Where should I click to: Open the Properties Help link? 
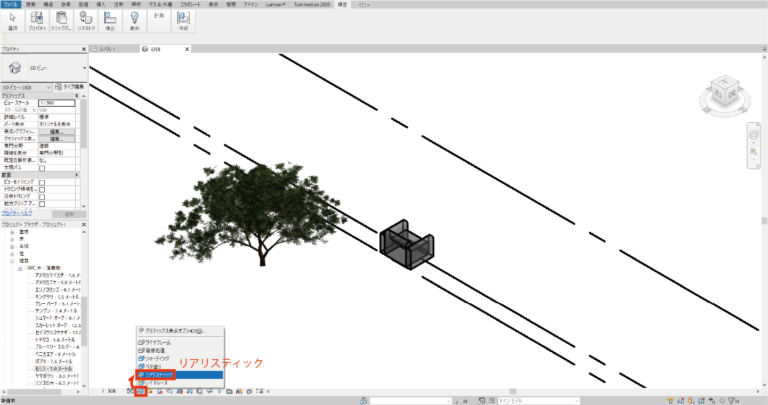pos(18,213)
